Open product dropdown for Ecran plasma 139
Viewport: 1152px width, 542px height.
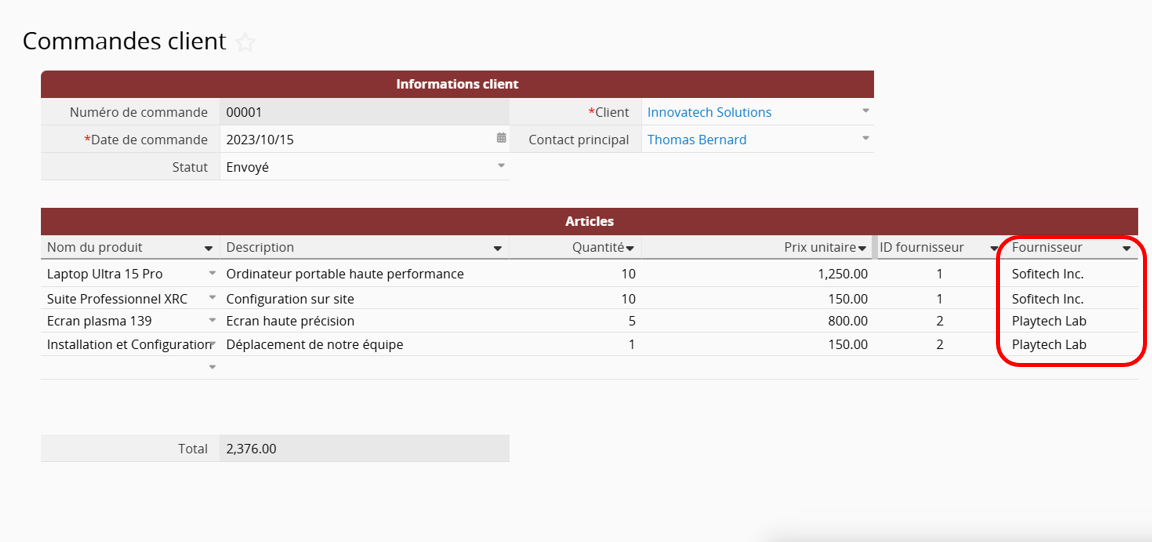(212, 321)
